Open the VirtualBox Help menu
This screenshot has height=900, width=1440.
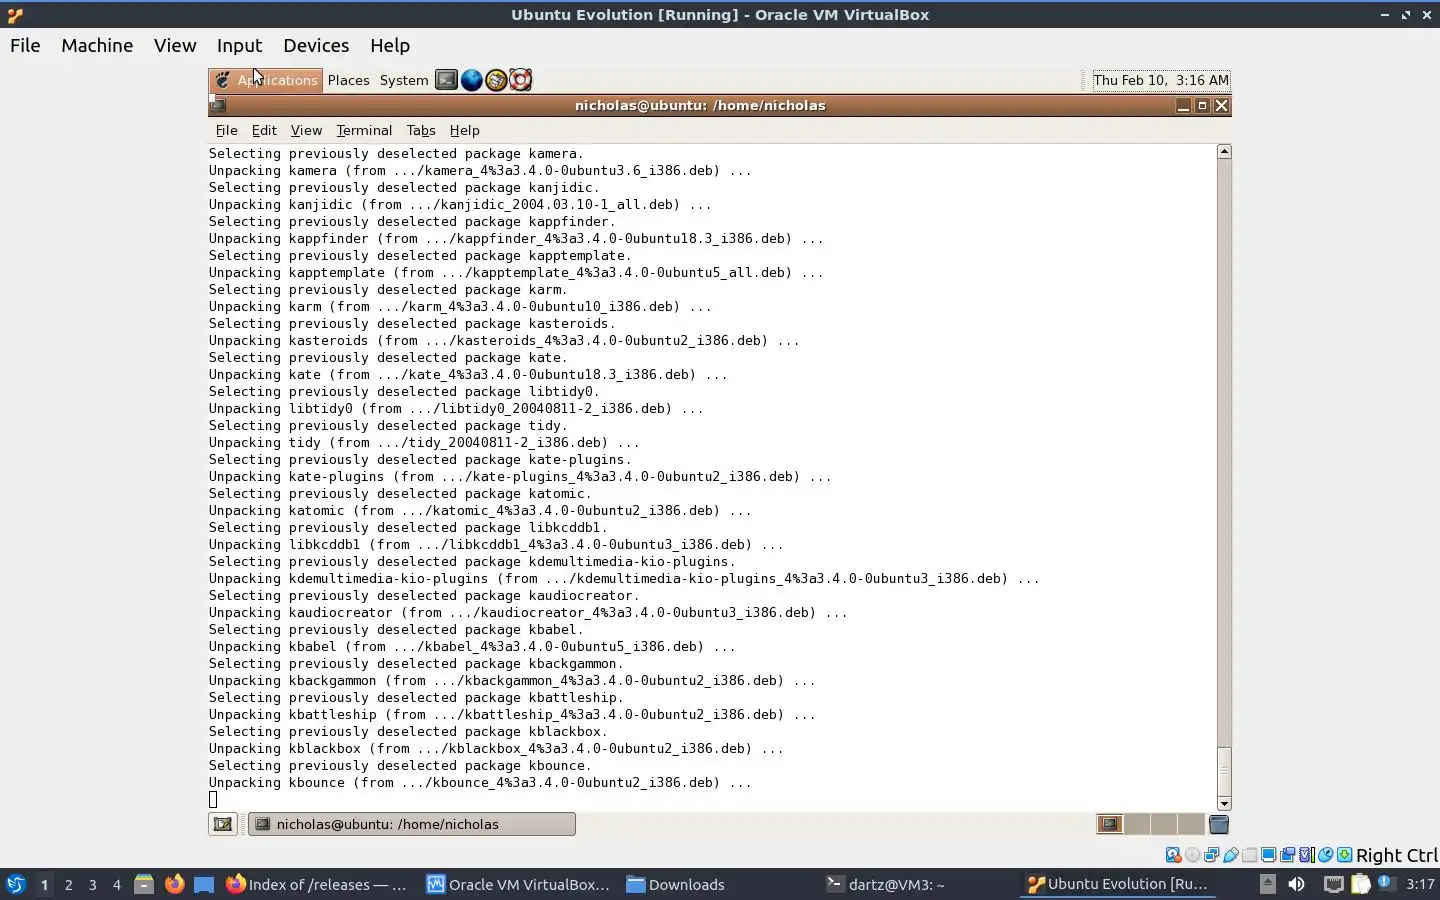pos(390,45)
